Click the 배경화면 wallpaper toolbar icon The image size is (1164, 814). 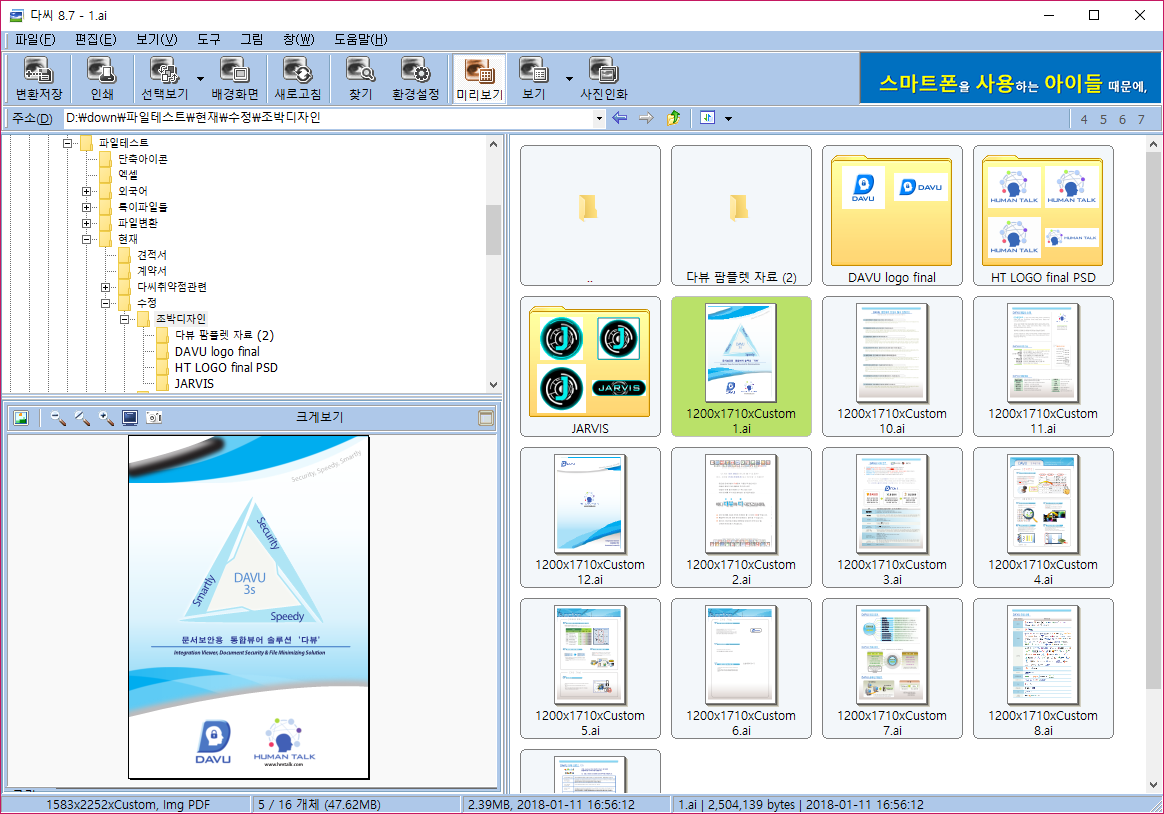235,78
